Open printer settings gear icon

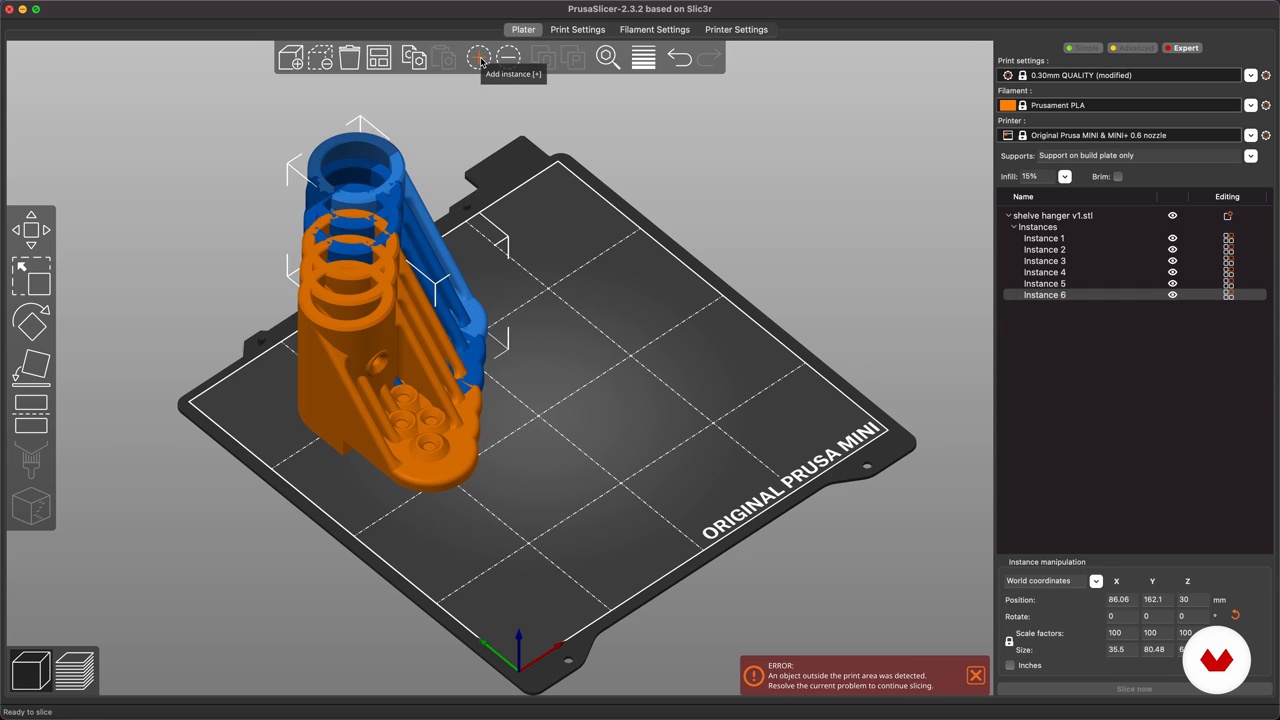pos(1265,135)
